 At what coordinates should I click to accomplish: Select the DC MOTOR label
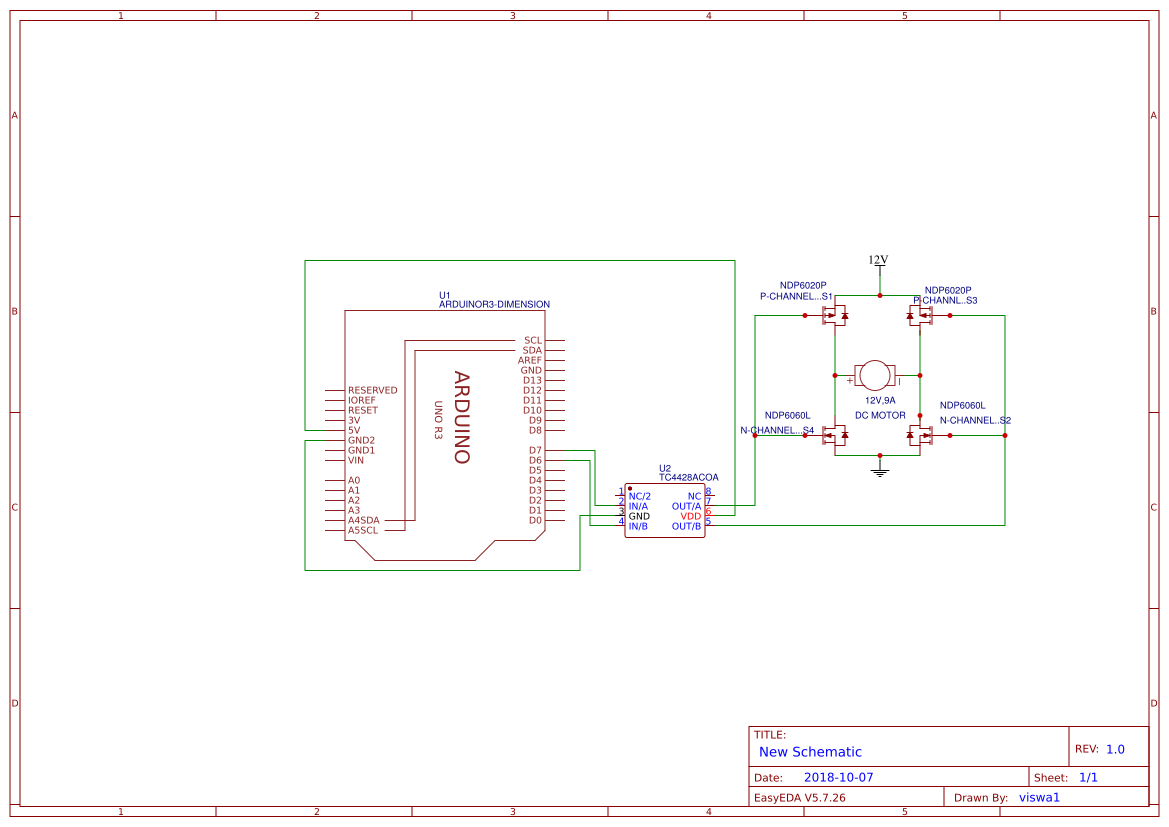pyautogui.click(x=880, y=415)
